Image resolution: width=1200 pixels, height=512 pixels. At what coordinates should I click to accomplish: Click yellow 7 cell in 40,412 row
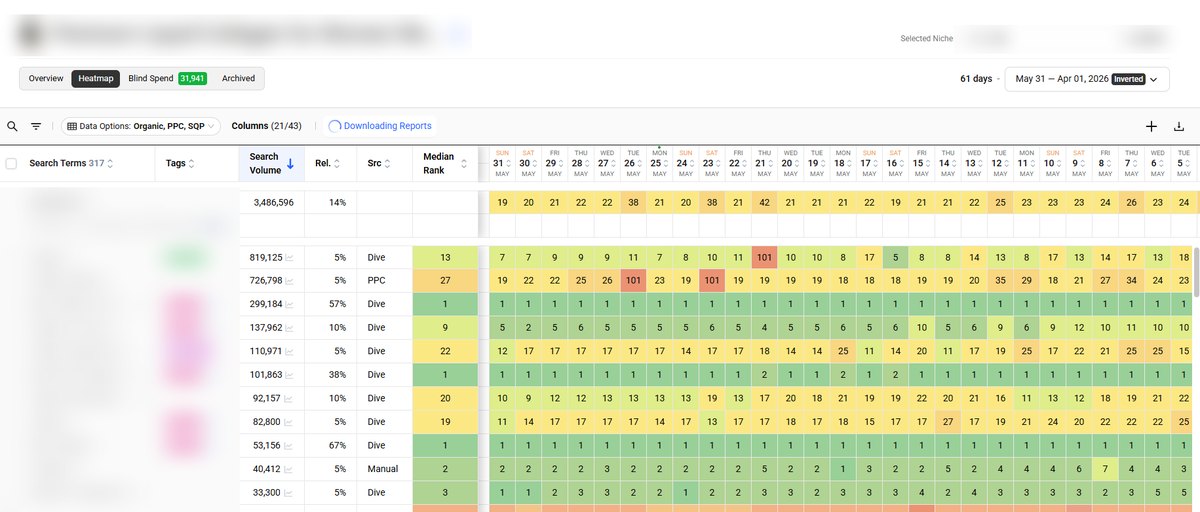(x=1104, y=469)
